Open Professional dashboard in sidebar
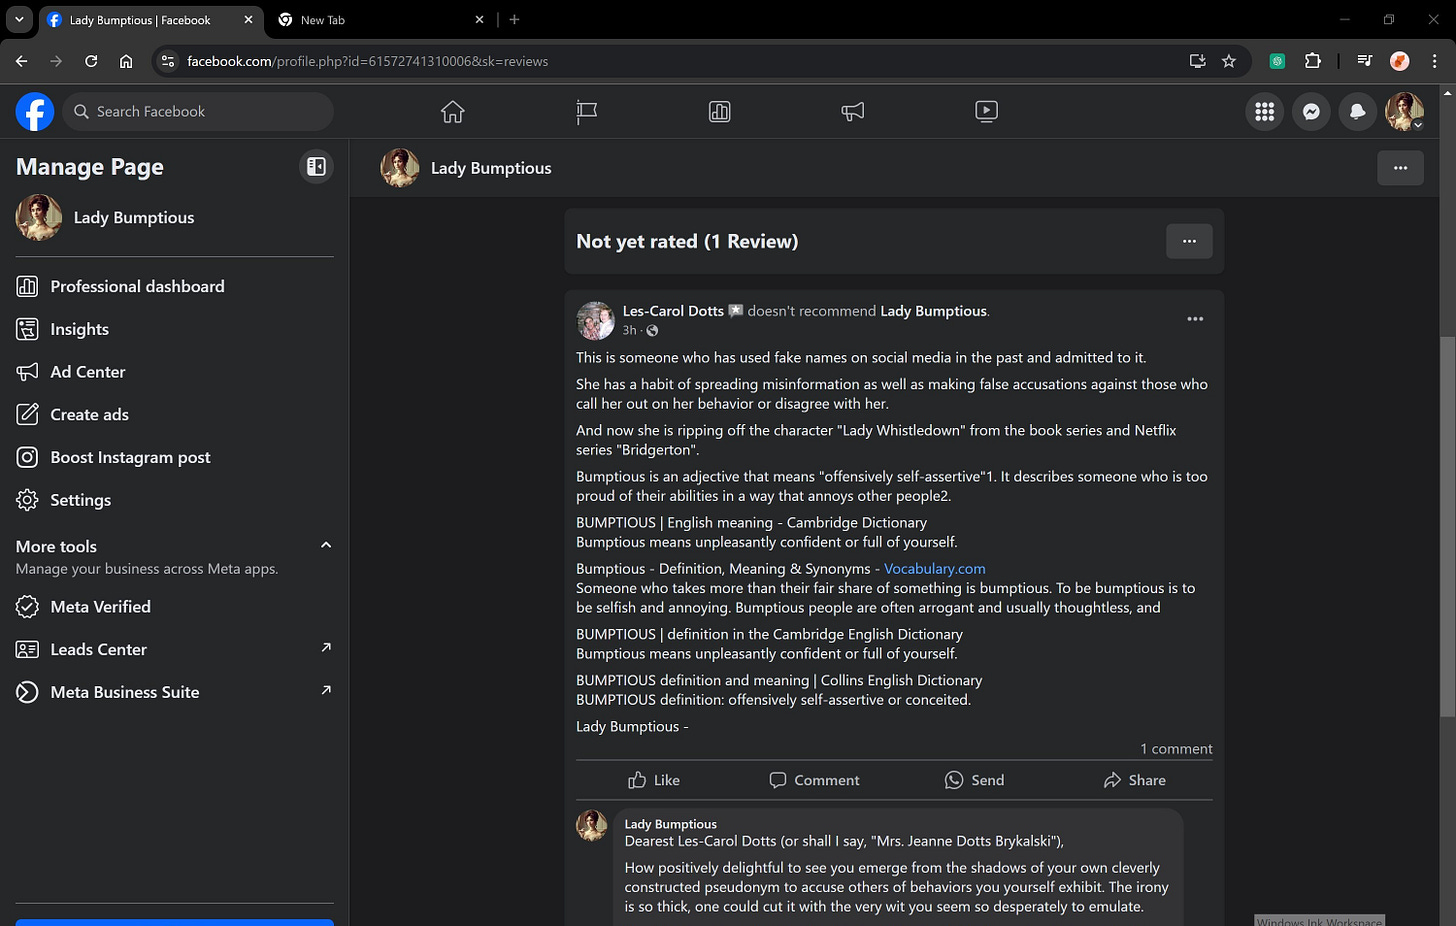Viewport: 1456px width, 926px height. (175, 286)
